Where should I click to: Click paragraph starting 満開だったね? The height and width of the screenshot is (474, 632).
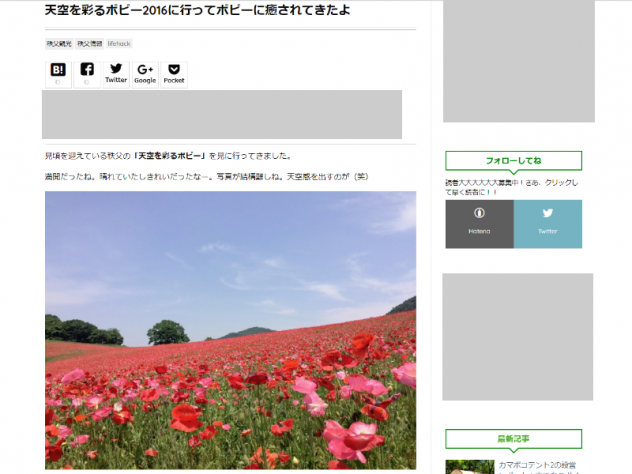tap(206, 177)
